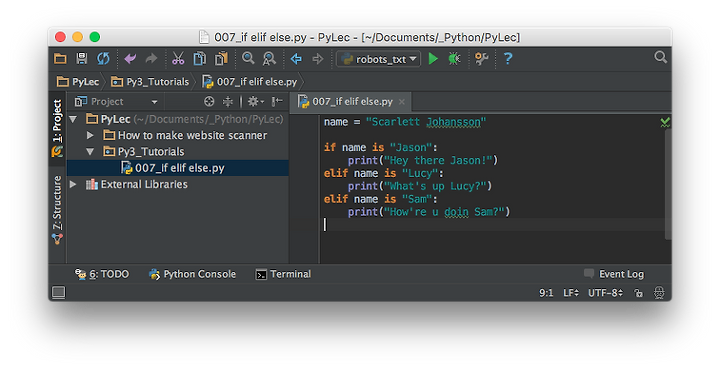The height and width of the screenshot is (370, 720).
Task: Open the Python Console tab
Action: click(x=192, y=275)
